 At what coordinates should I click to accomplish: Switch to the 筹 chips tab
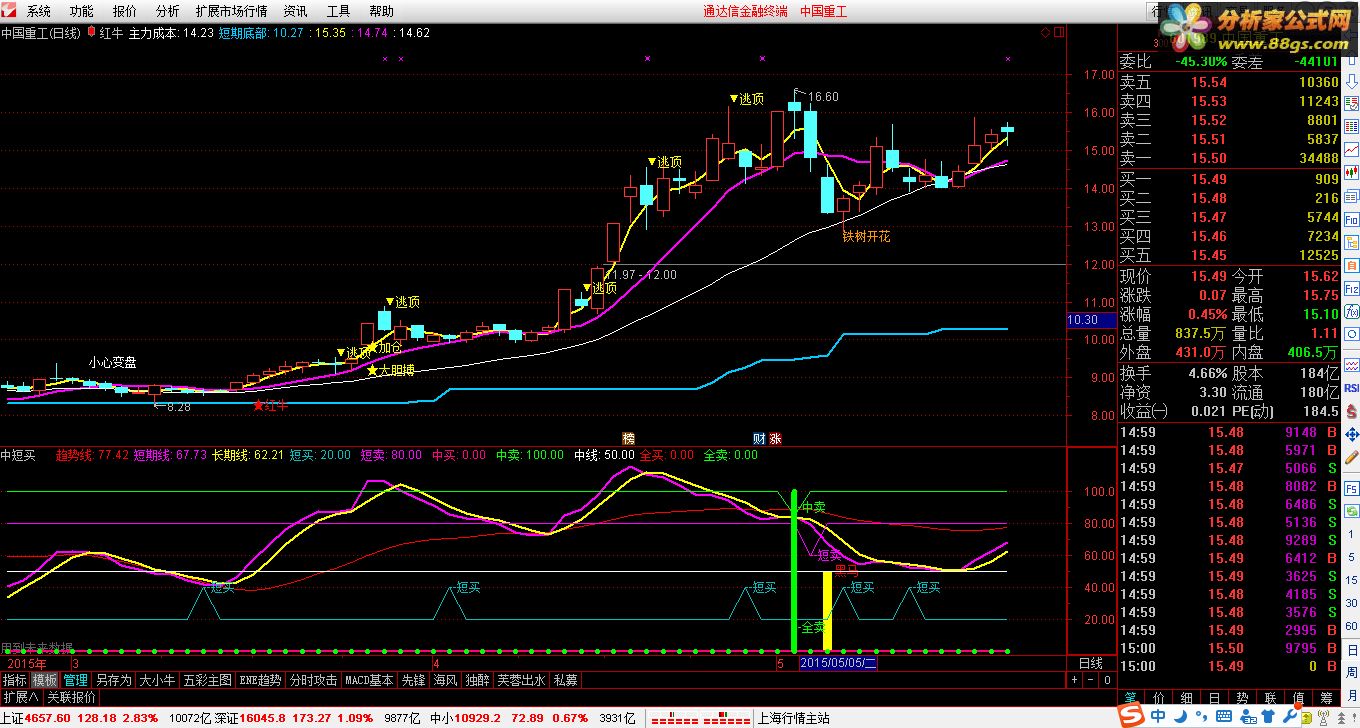[x=1326, y=698]
